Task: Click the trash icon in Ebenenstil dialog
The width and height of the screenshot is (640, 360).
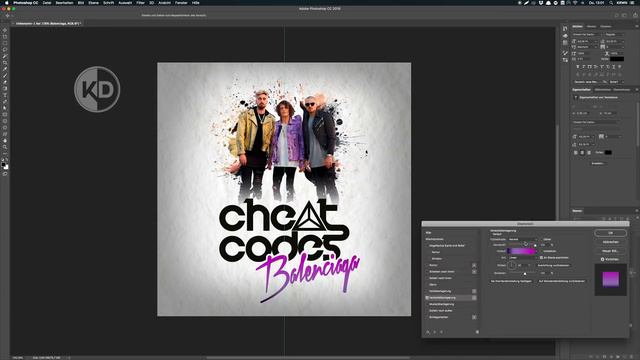Action: (477, 332)
